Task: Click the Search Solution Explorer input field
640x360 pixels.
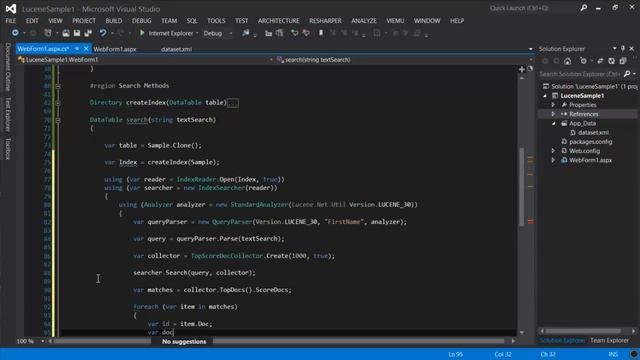Action: pyautogui.click(x=581, y=74)
